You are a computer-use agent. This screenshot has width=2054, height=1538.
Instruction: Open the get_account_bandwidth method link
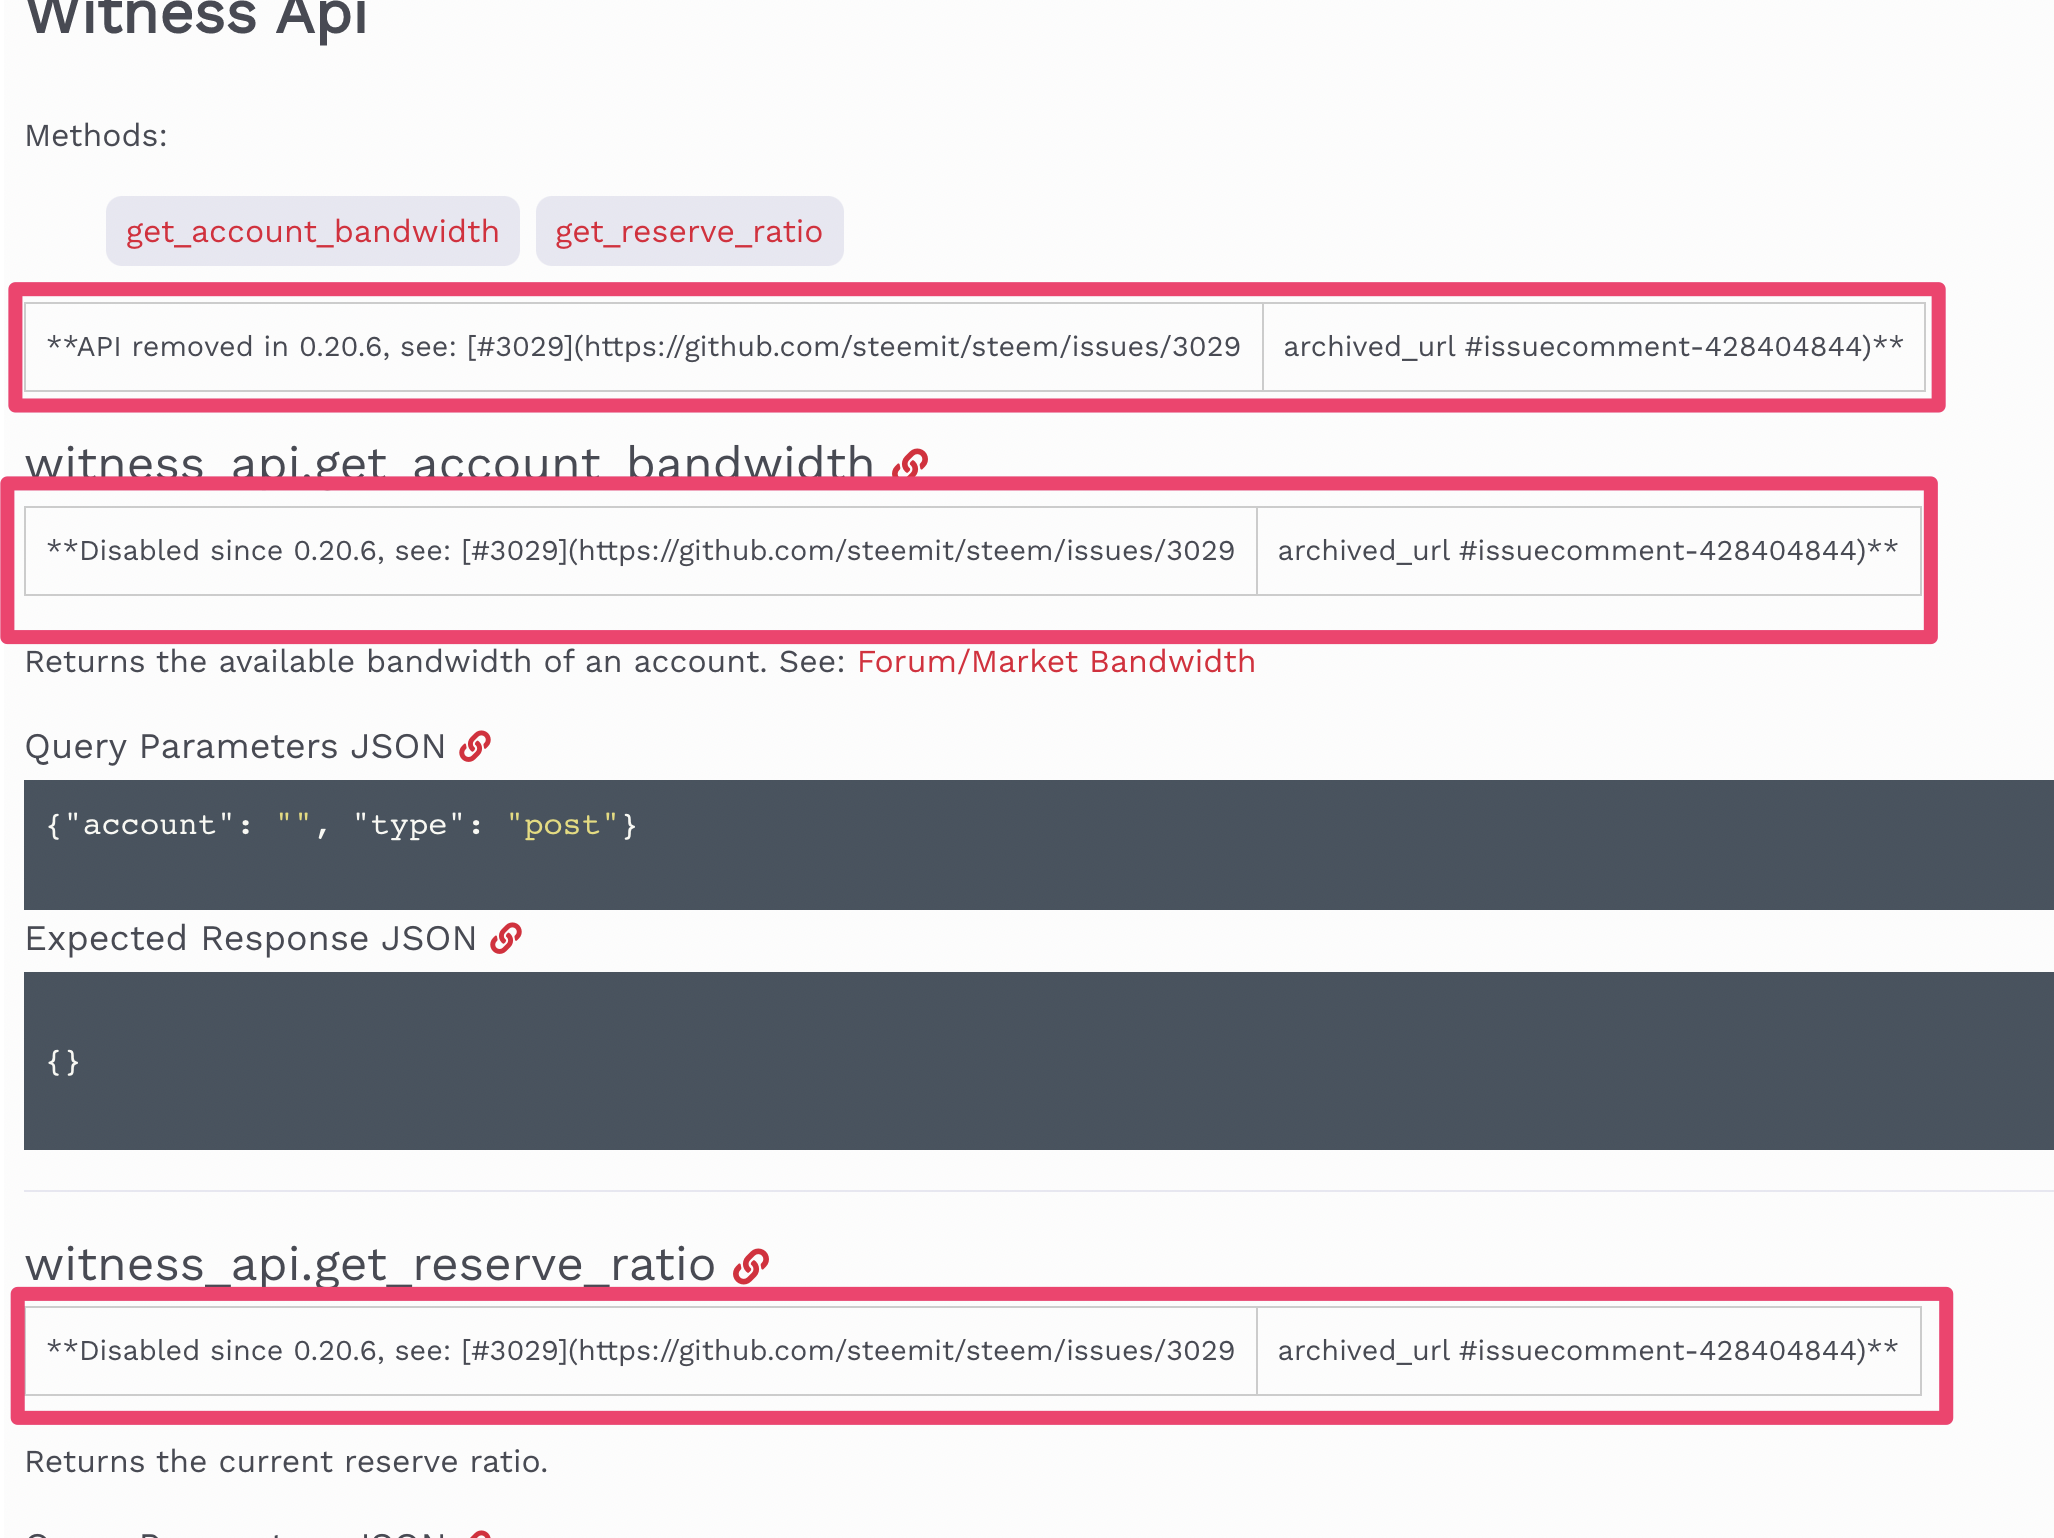coord(312,231)
